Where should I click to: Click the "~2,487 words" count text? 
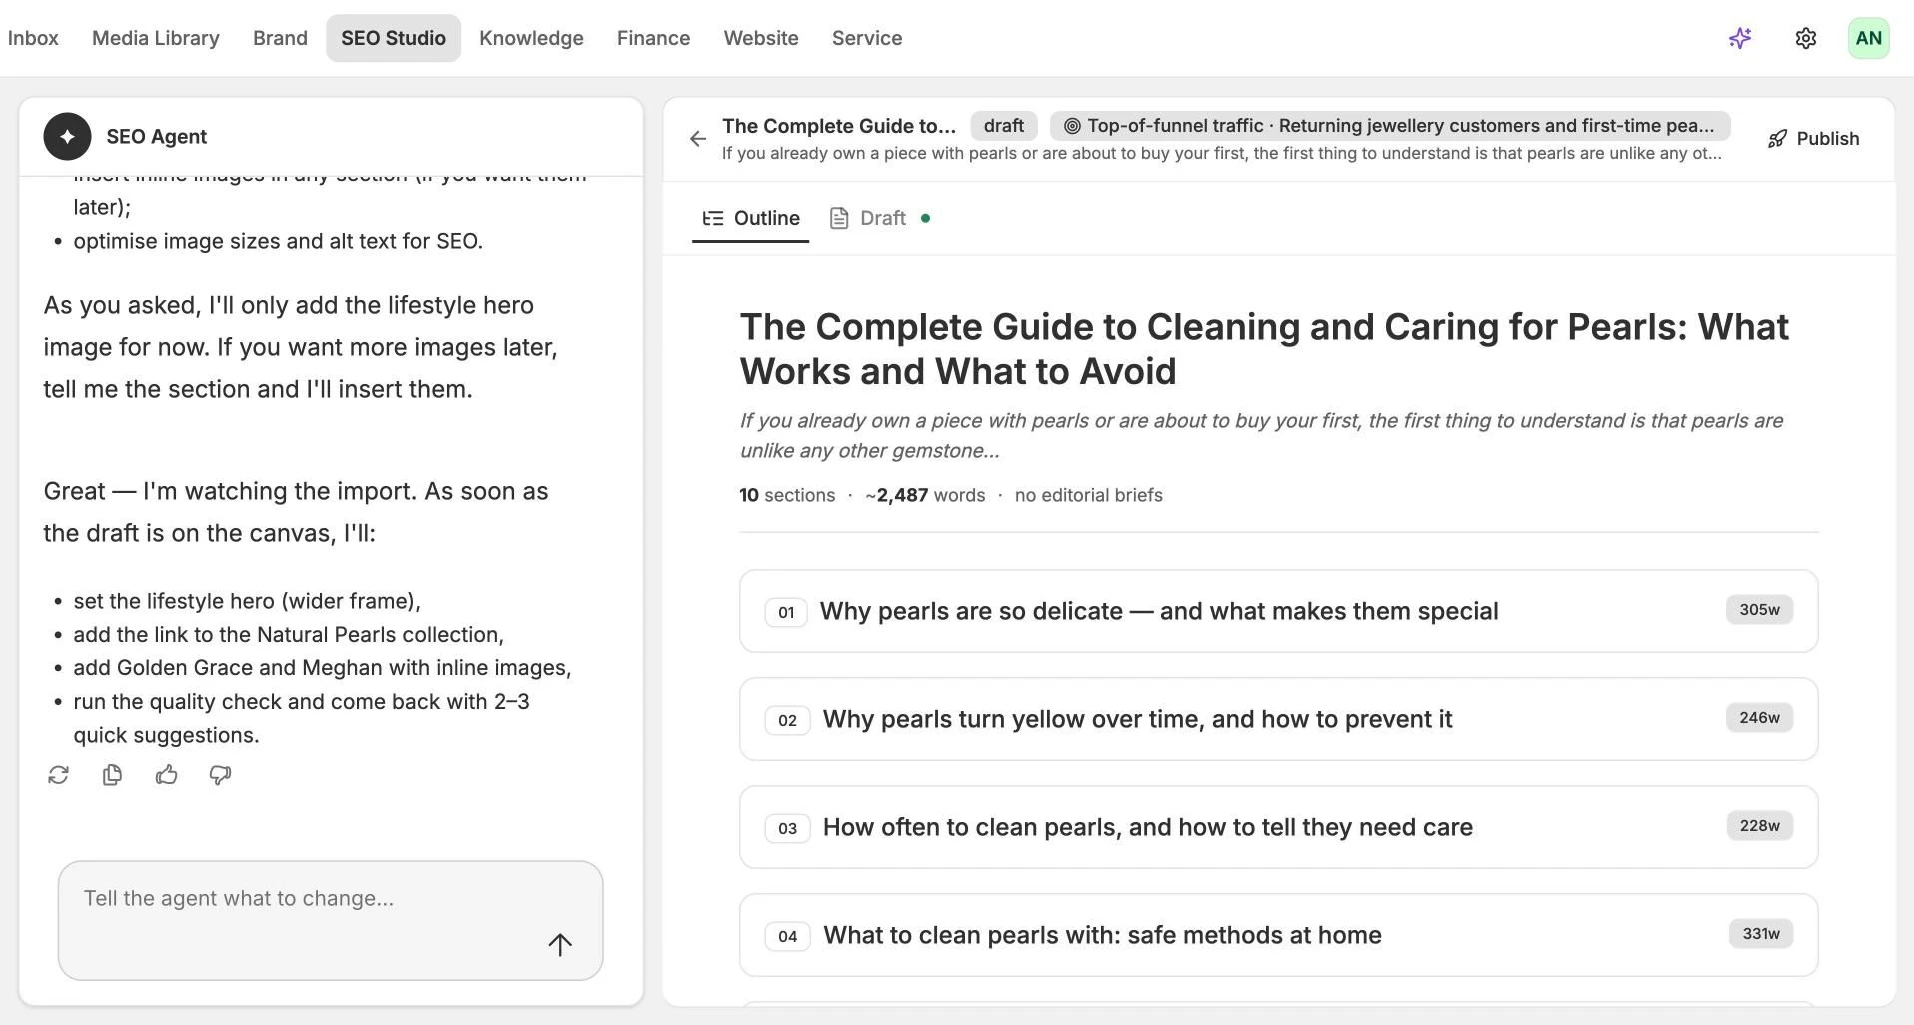coord(925,495)
